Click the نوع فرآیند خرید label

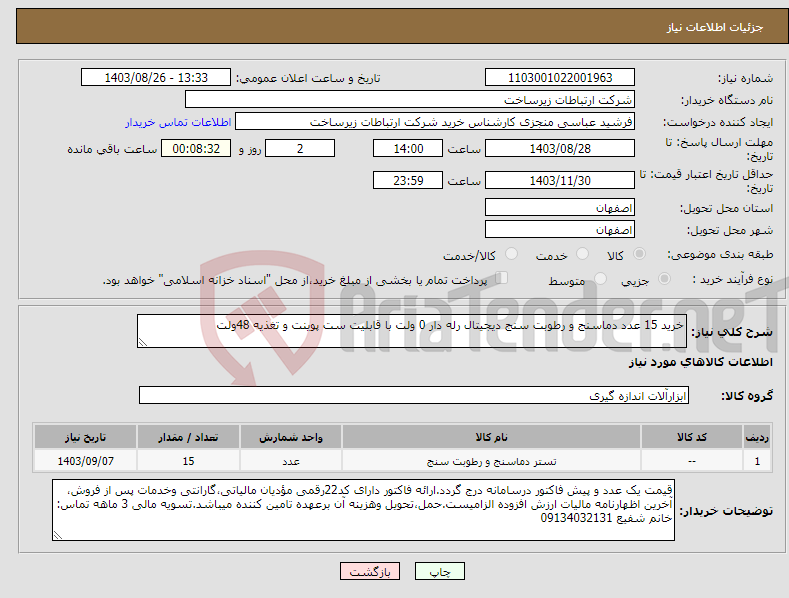pos(733,279)
